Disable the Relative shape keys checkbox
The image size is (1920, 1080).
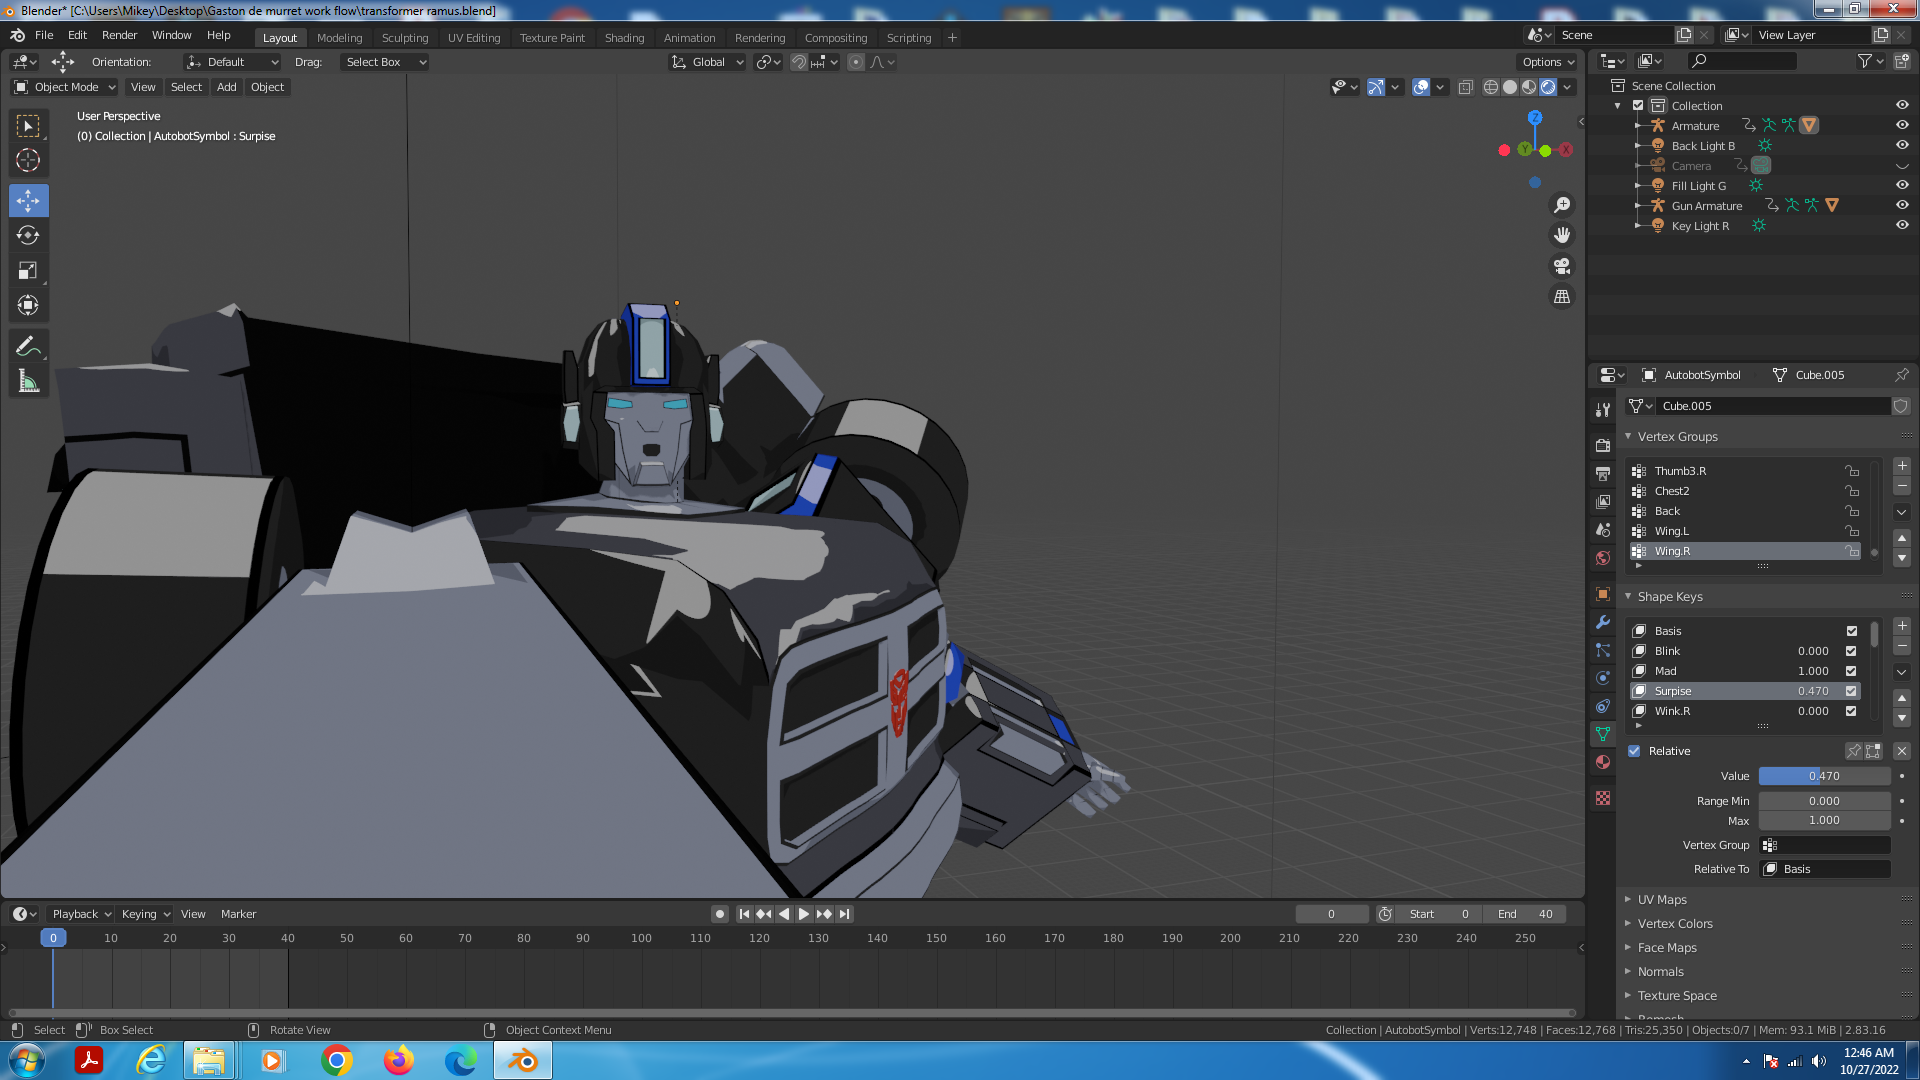coord(1634,751)
